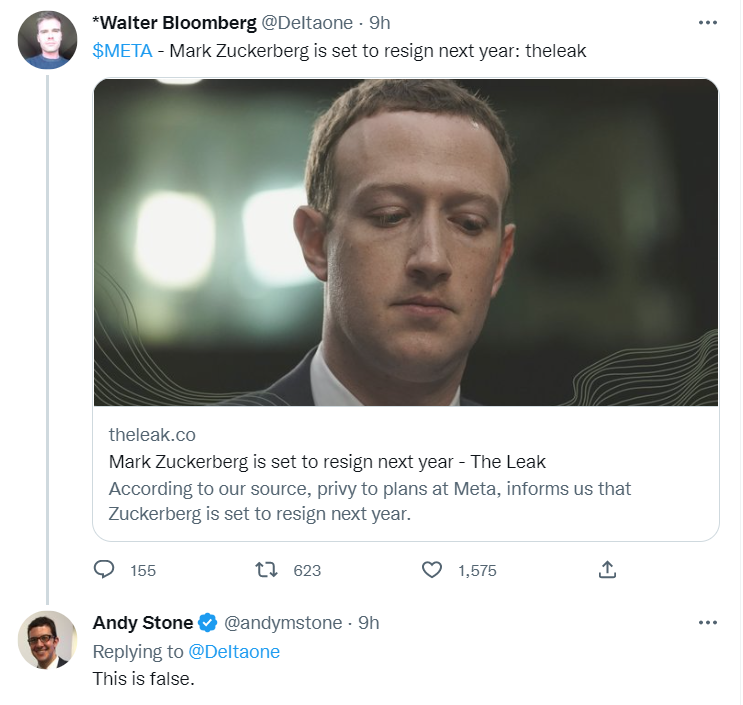Viewport: 743px width, 705px height.
Task: Open the article preview image
Action: 406,242
